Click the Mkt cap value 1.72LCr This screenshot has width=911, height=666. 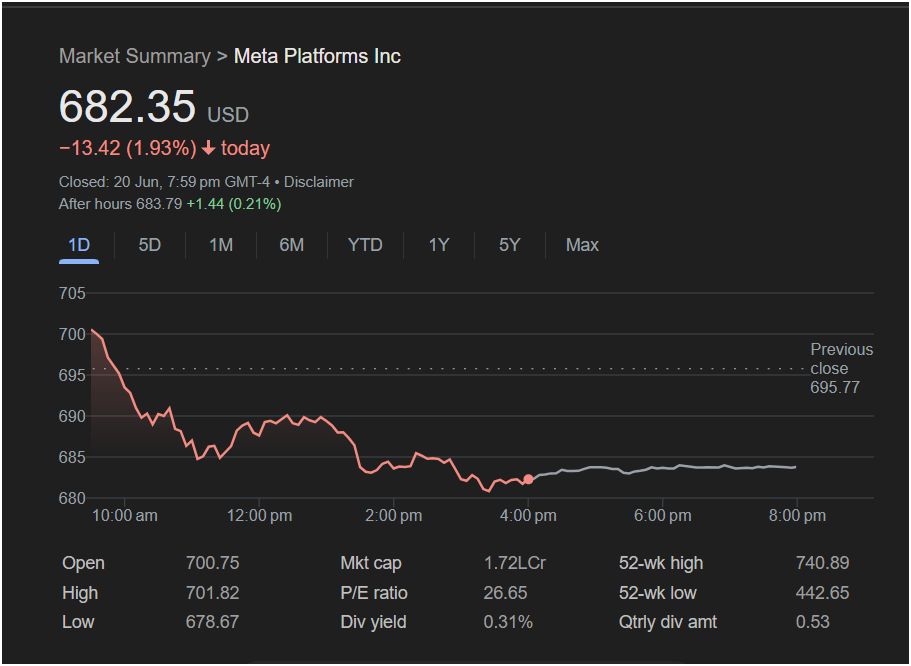point(514,563)
